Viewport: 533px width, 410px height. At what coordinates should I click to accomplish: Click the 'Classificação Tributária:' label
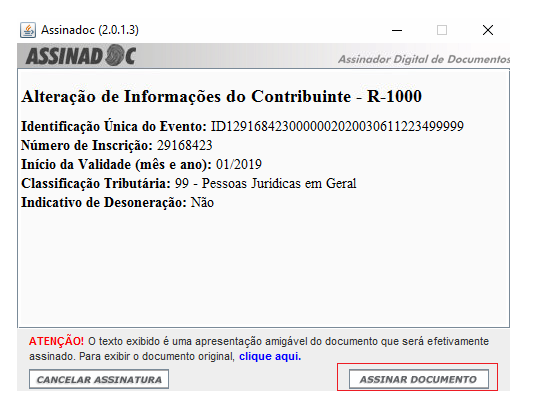pyautogui.click(x=96, y=183)
